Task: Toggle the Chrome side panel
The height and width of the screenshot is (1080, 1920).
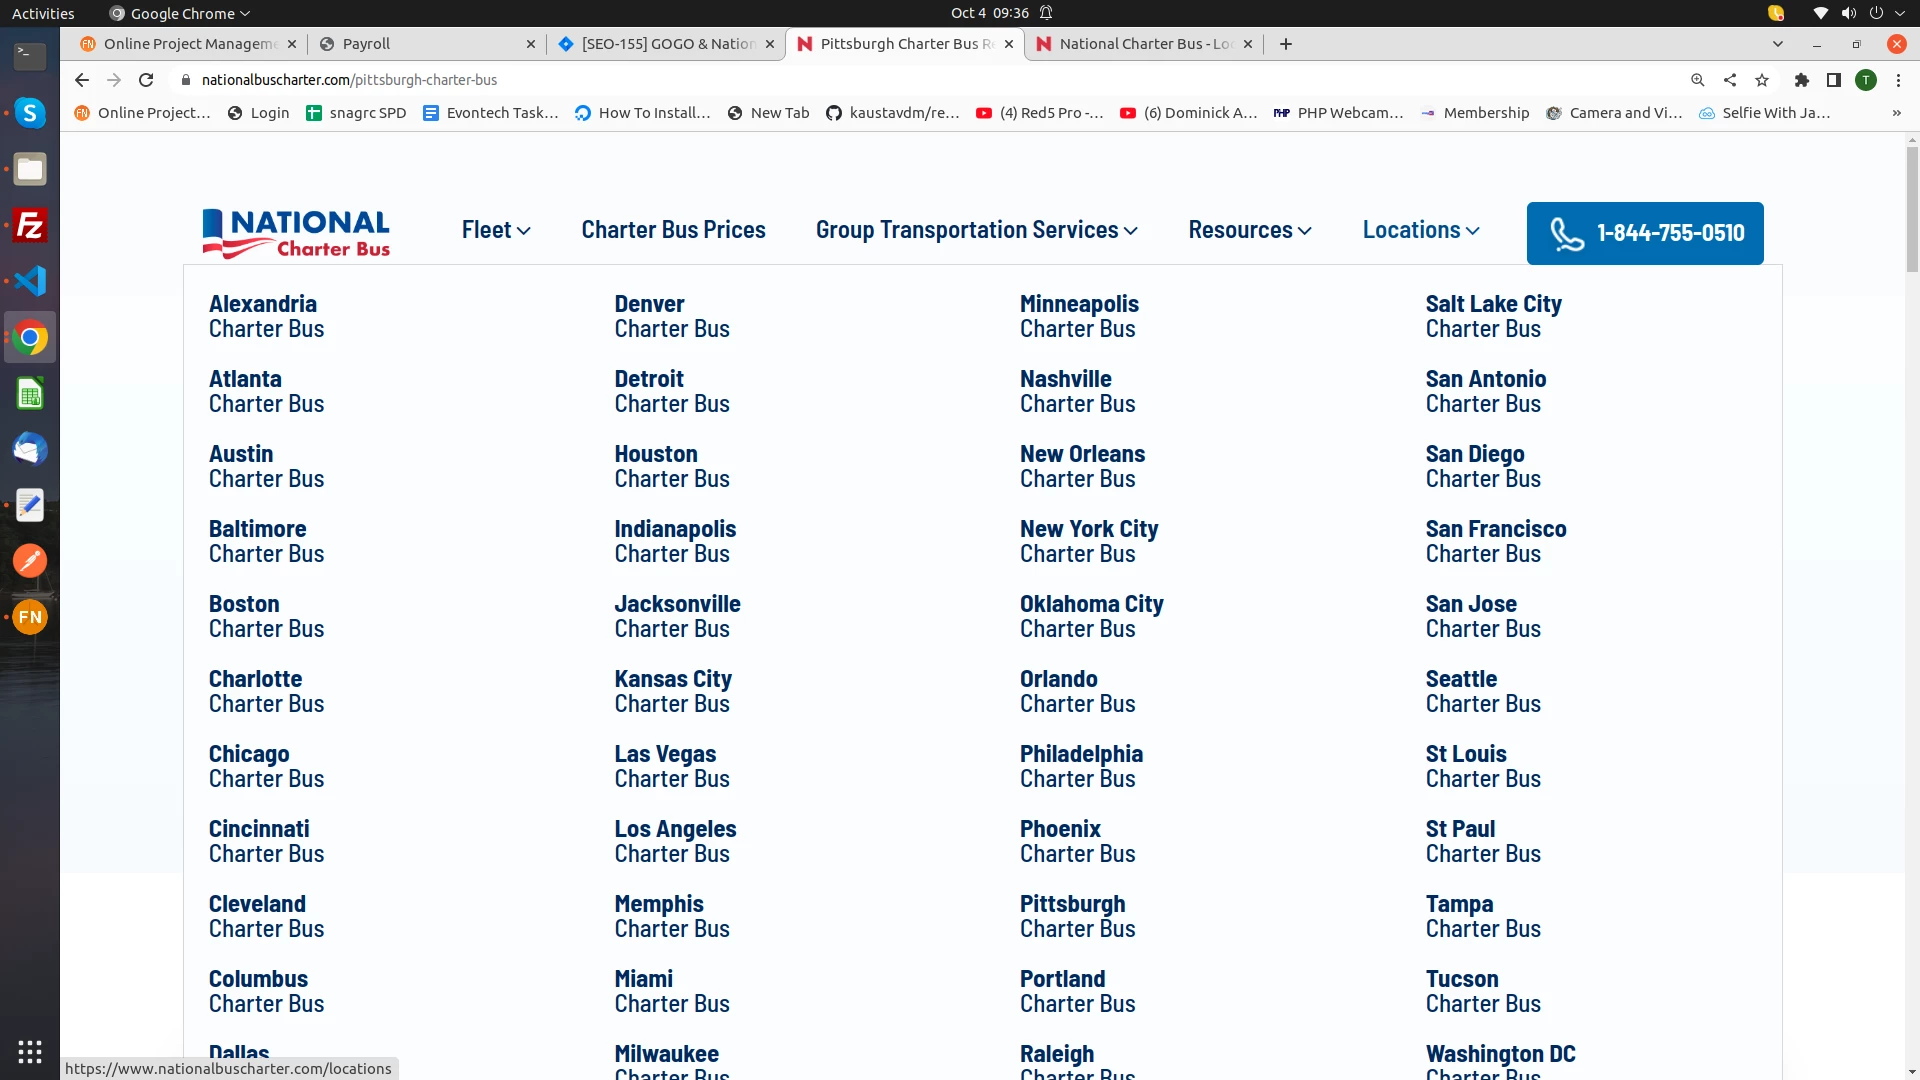Action: (x=1834, y=80)
